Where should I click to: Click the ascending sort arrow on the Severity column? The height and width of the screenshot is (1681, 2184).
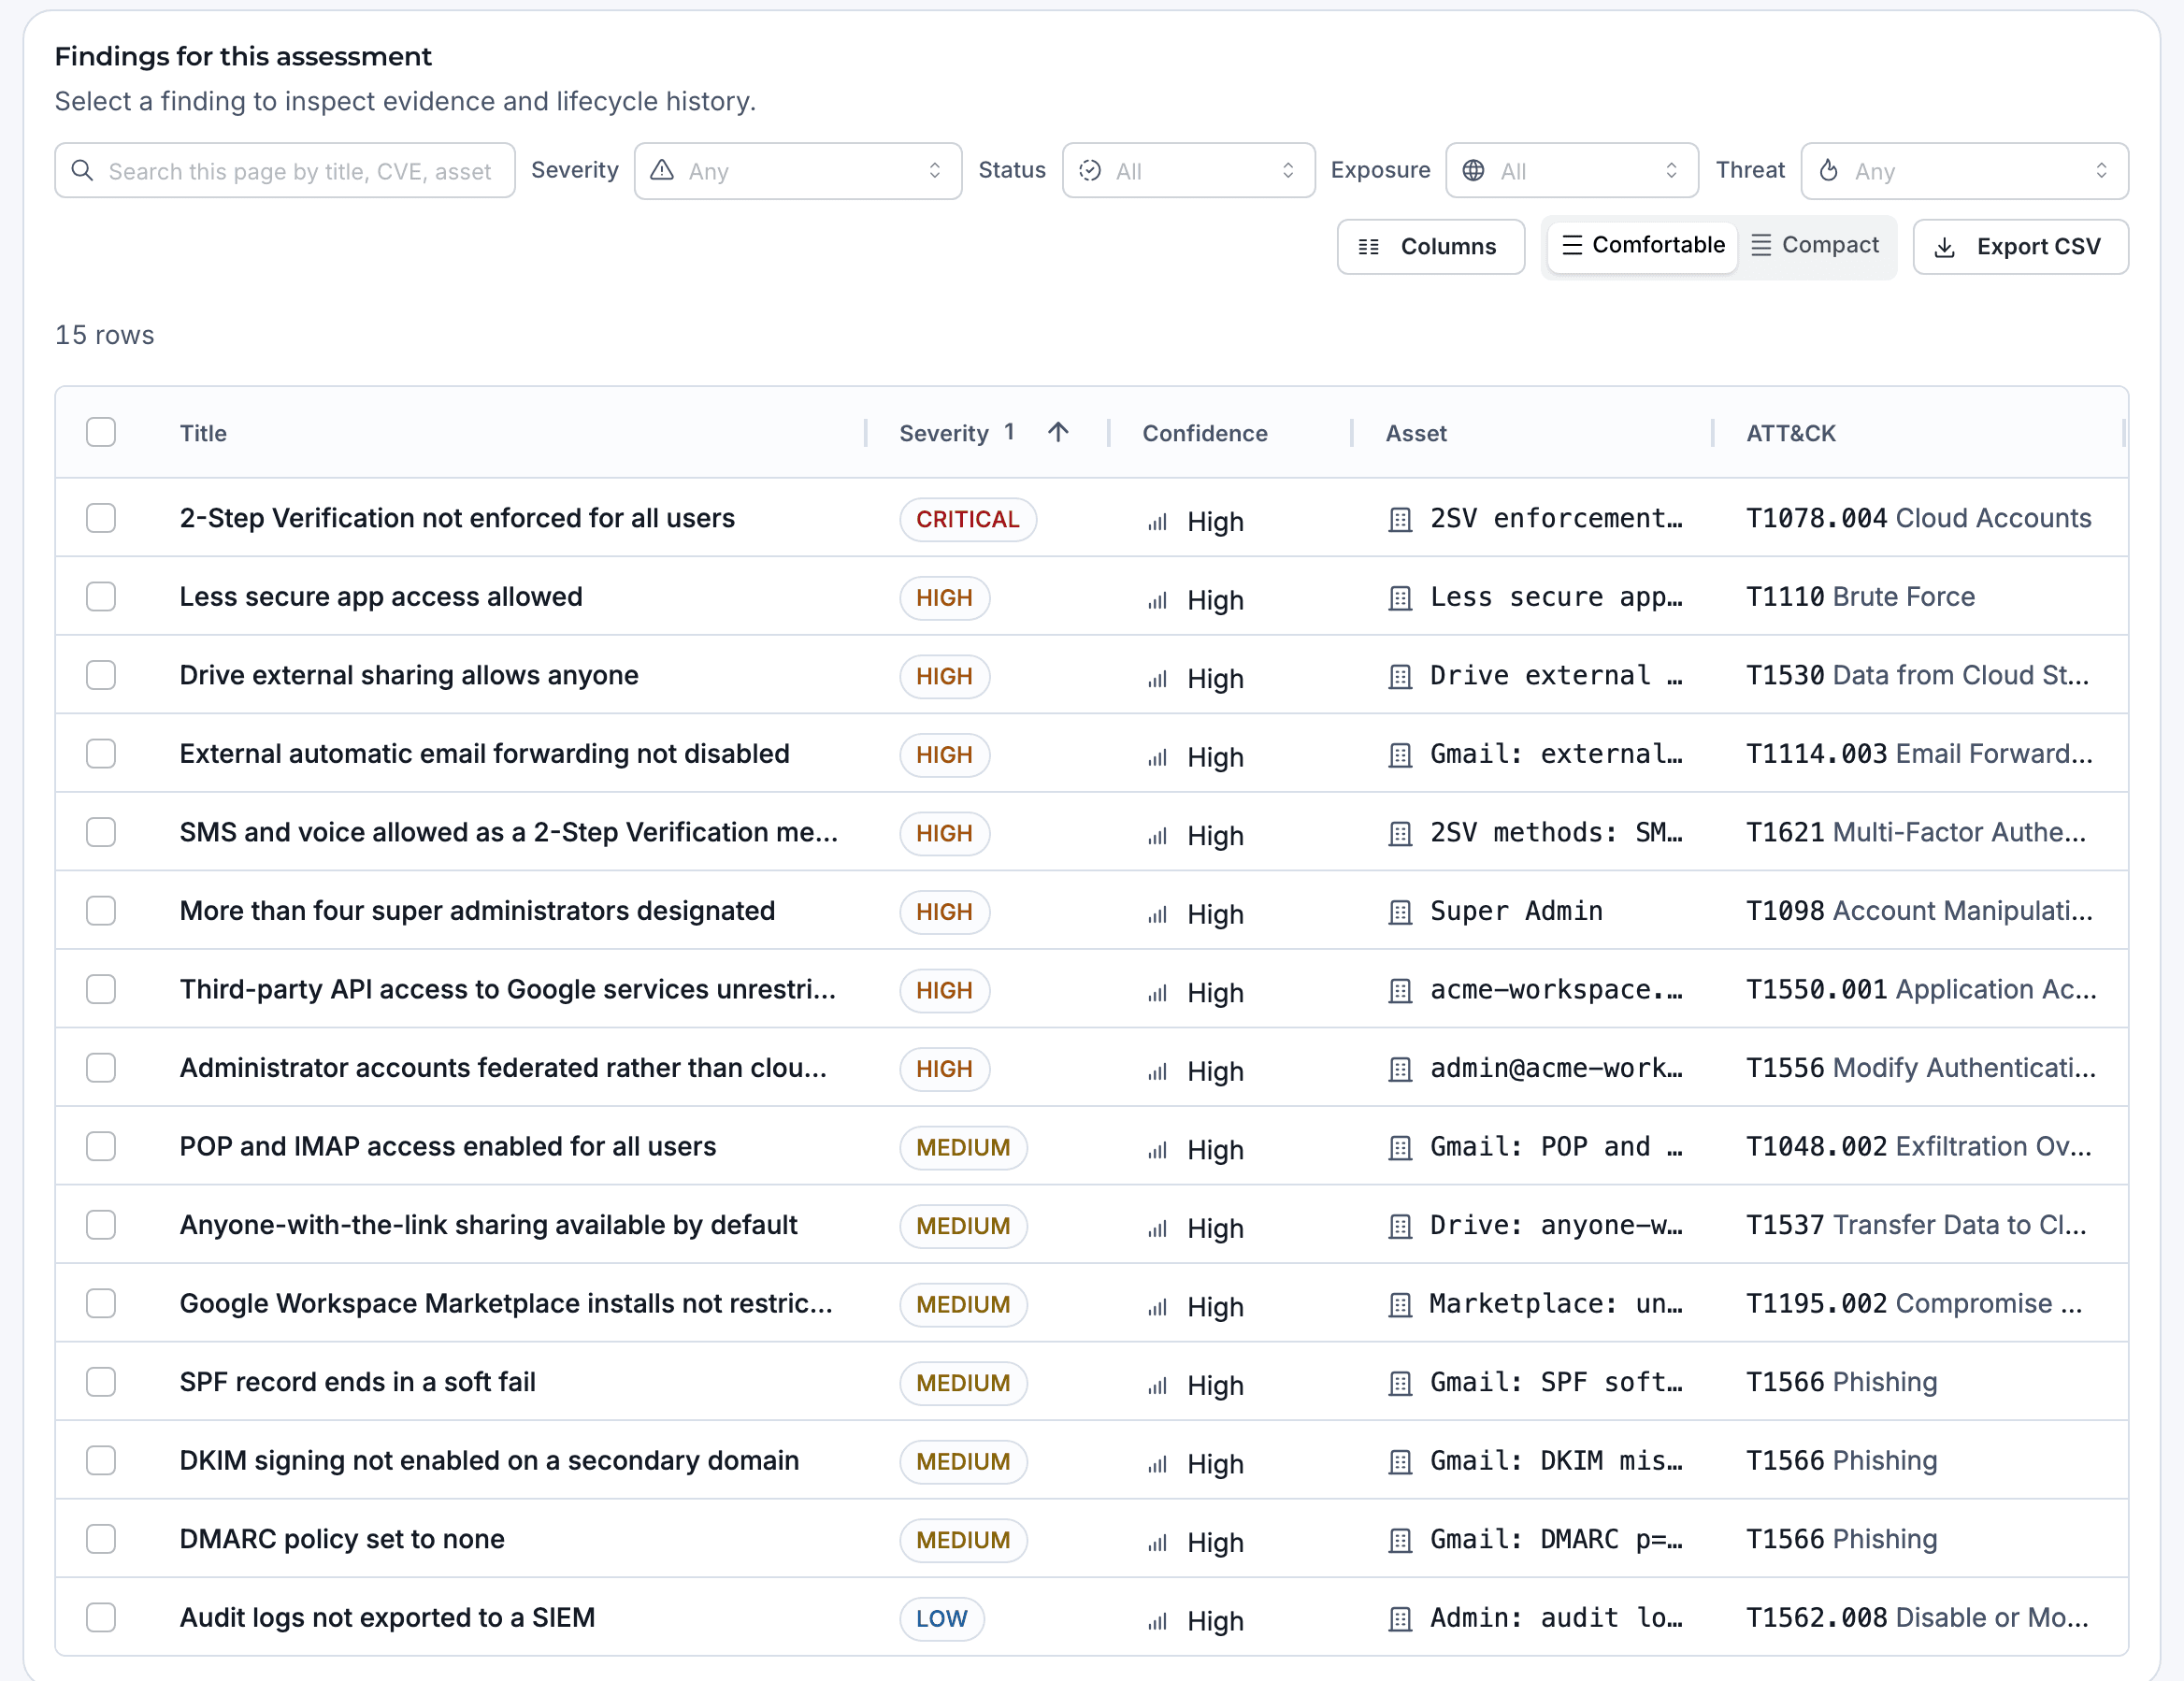pyautogui.click(x=1058, y=432)
